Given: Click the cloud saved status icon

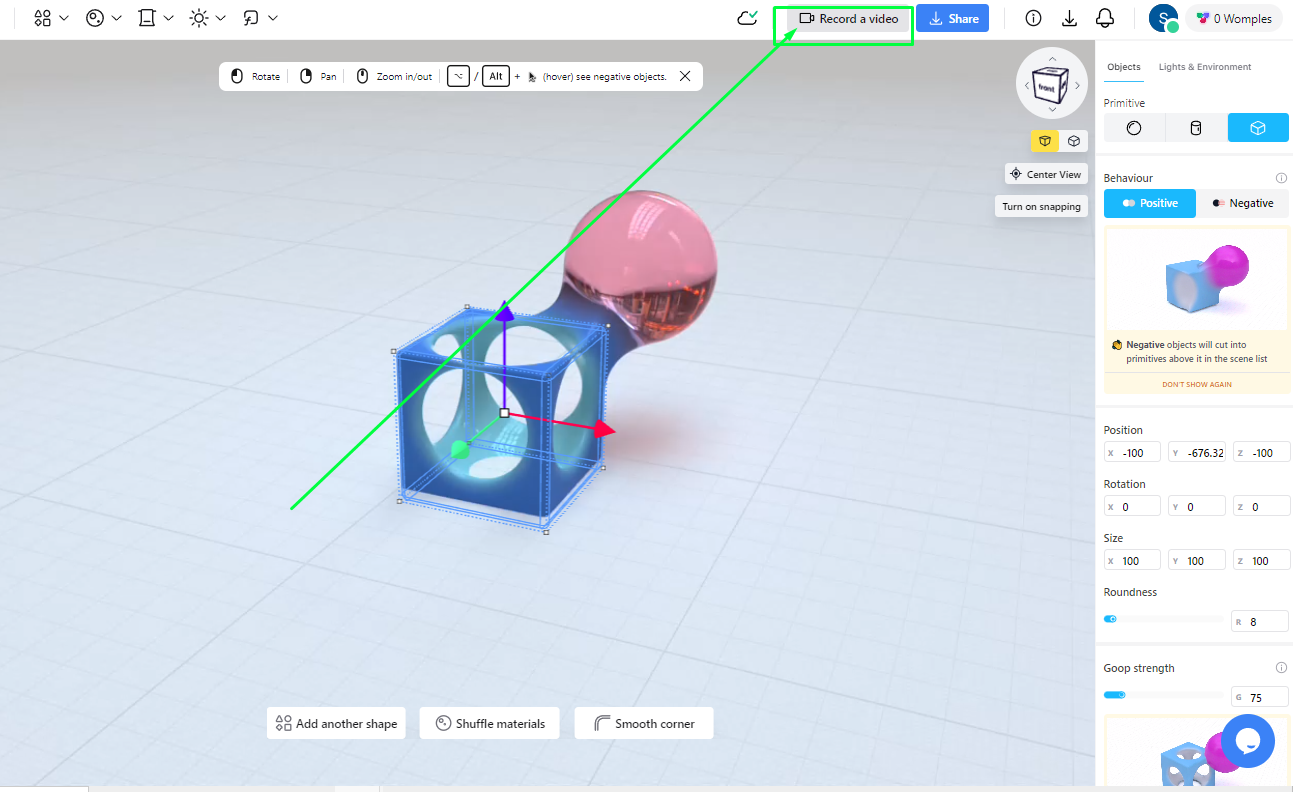Looking at the screenshot, I should (747, 18).
